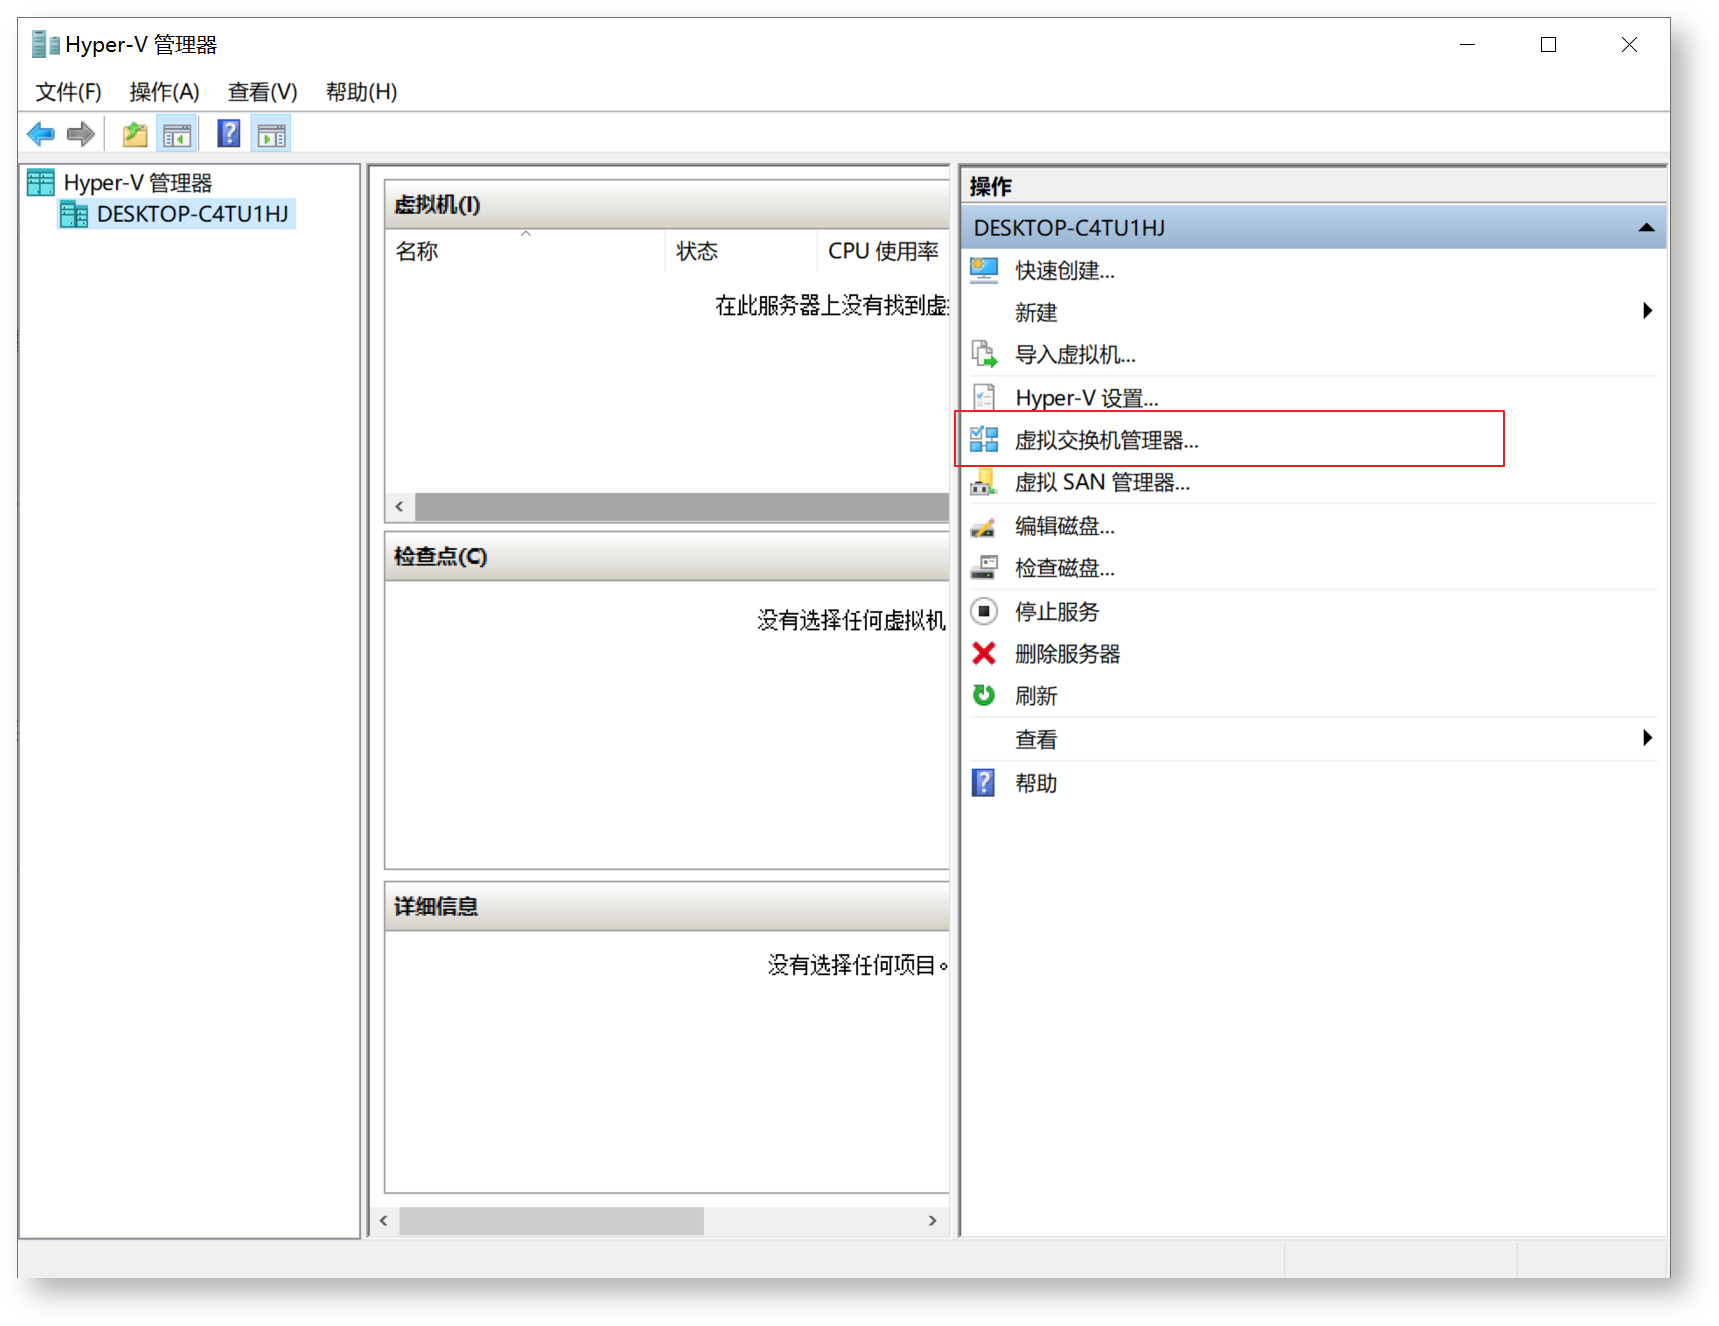
Task: Click the red X 删除服务器 icon
Action: (x=984, y=654)
